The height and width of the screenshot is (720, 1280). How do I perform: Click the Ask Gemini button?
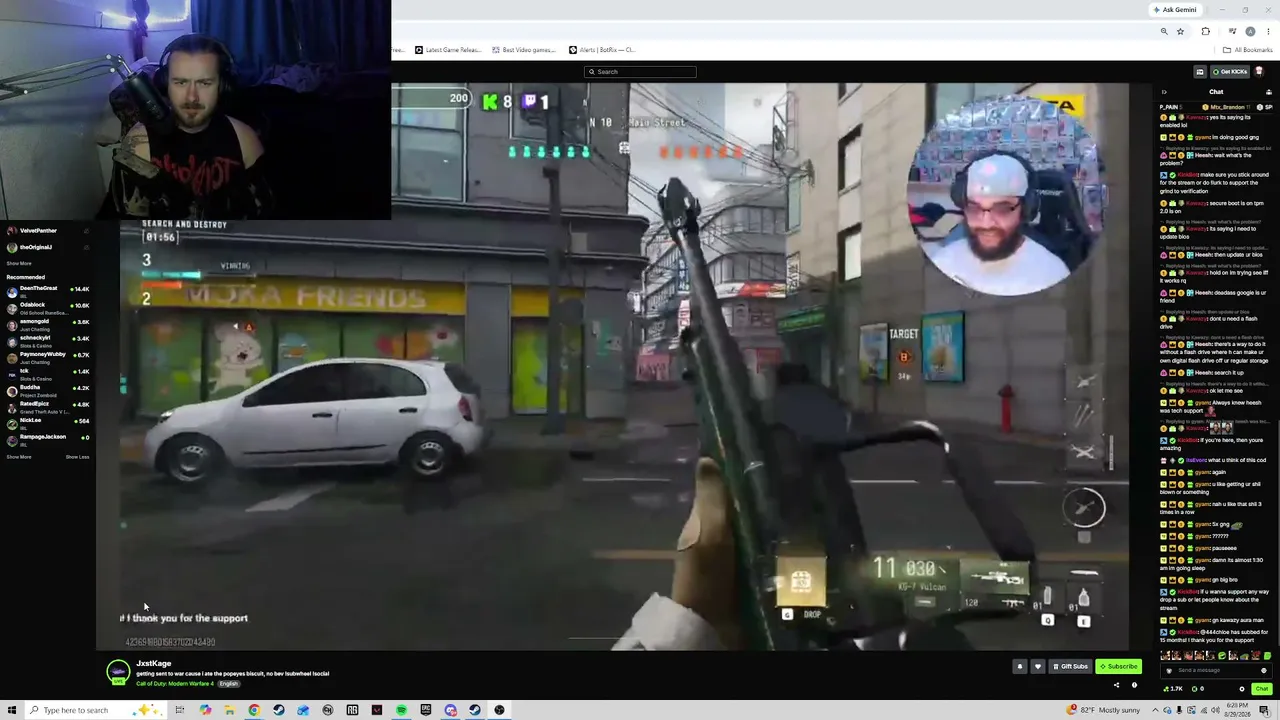1175,10
